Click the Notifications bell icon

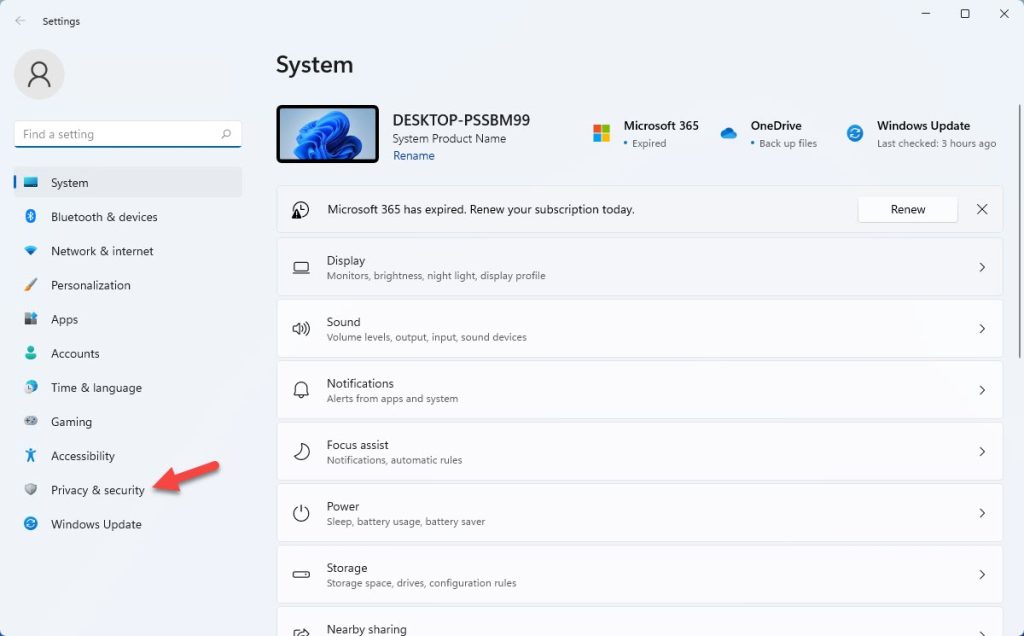pyautogui.click(x=301, y=390)
